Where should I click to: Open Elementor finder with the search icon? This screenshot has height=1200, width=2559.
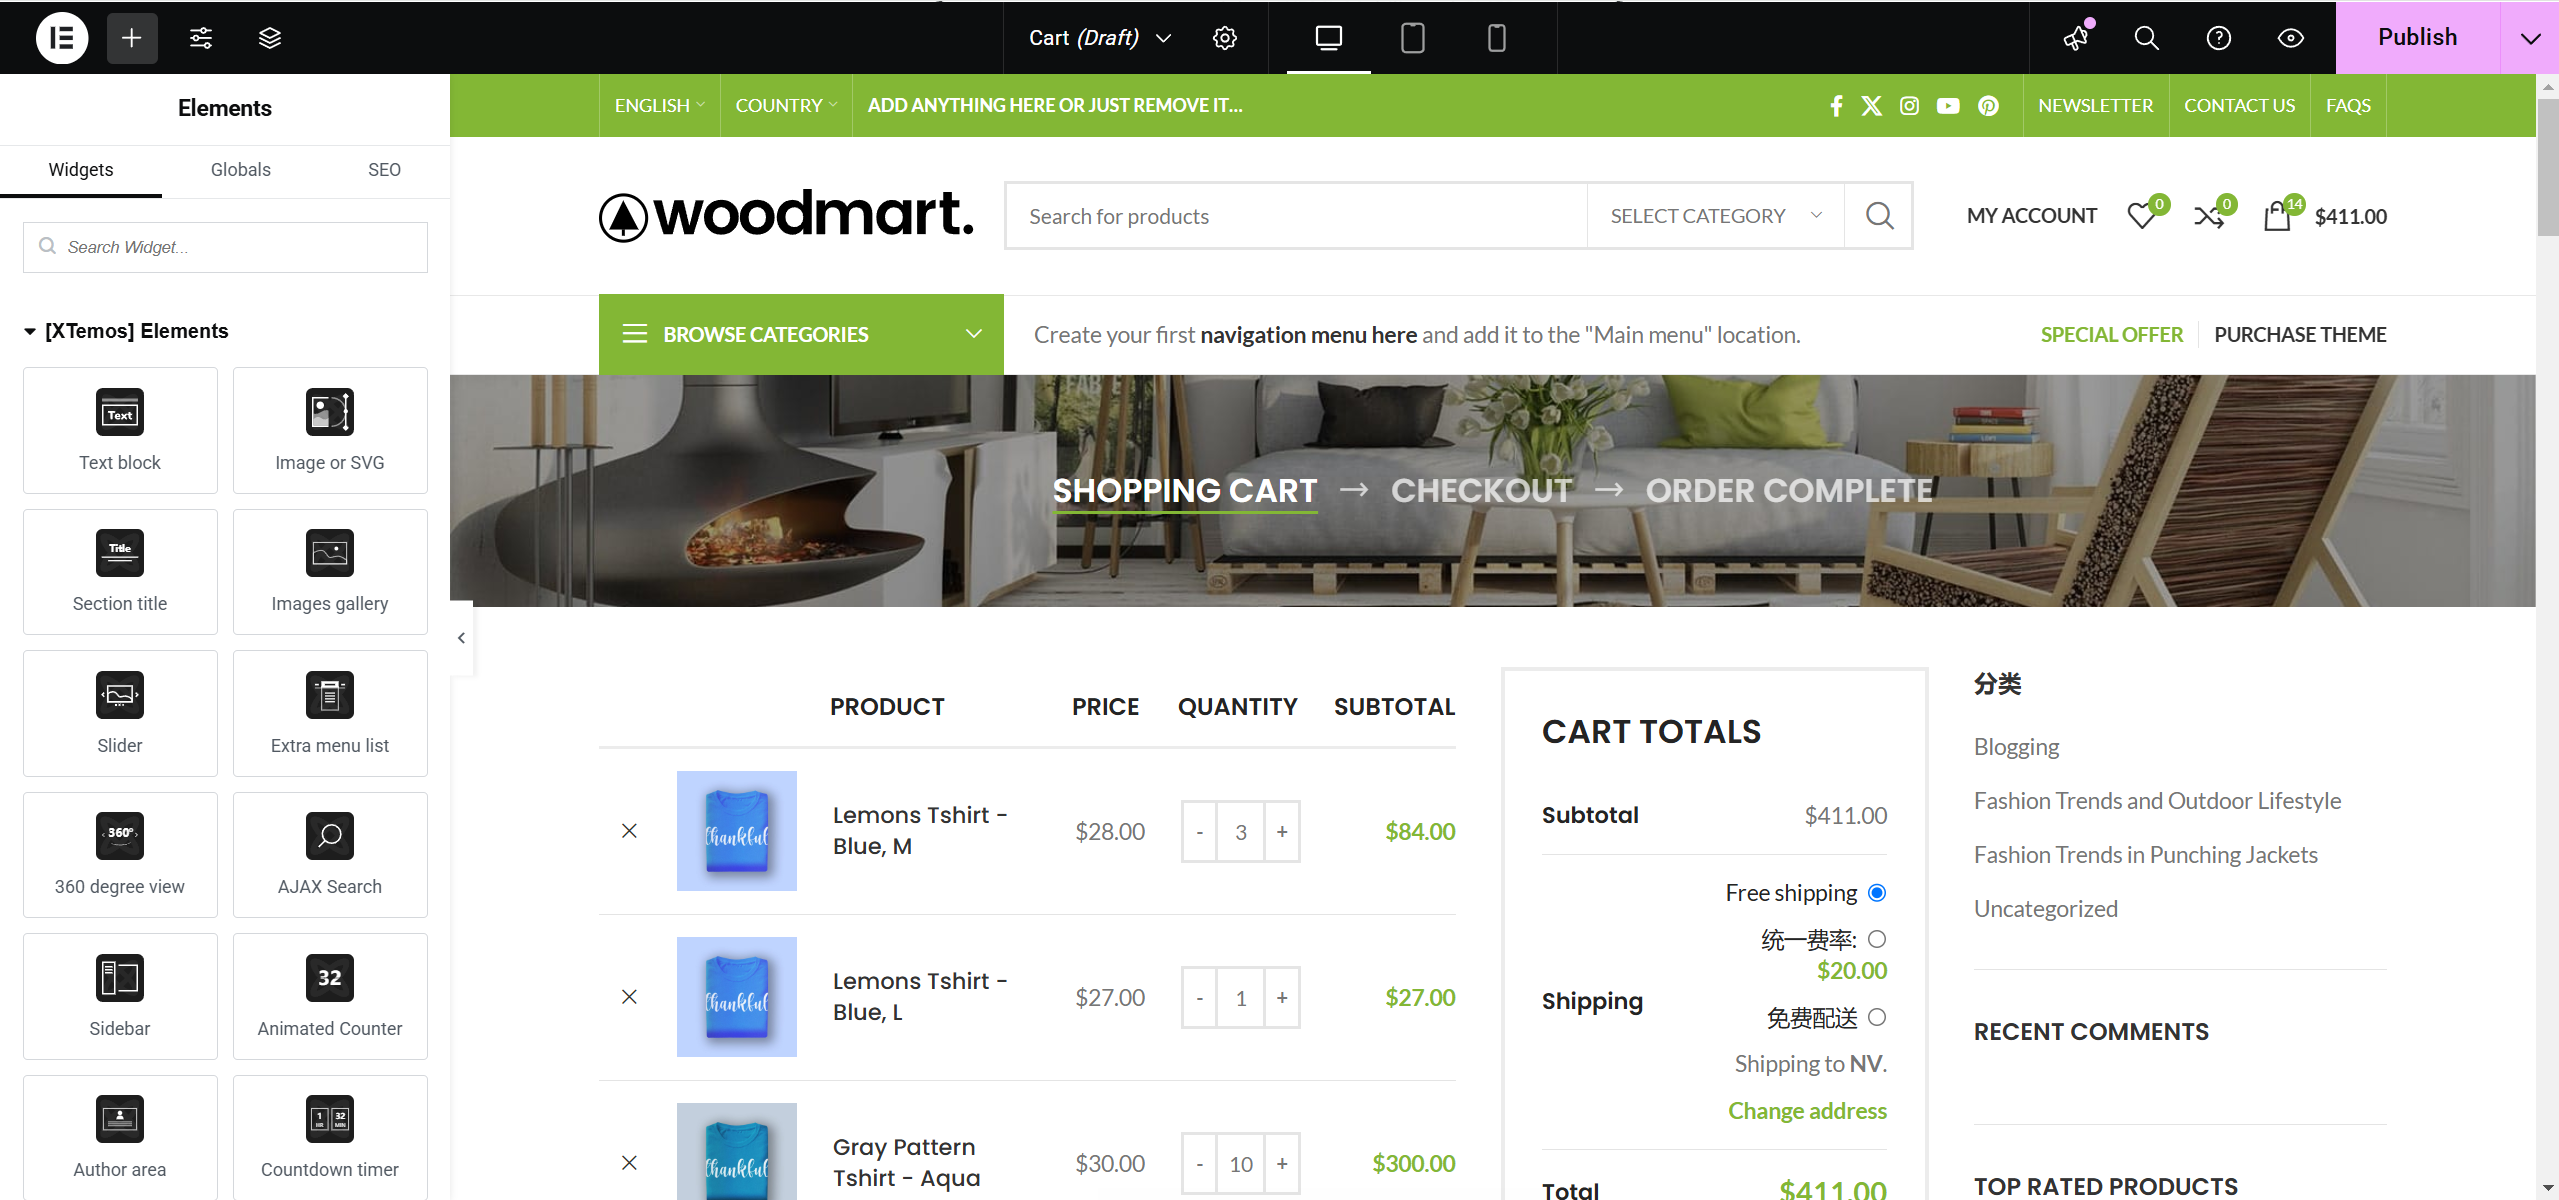coord(2146,38)
